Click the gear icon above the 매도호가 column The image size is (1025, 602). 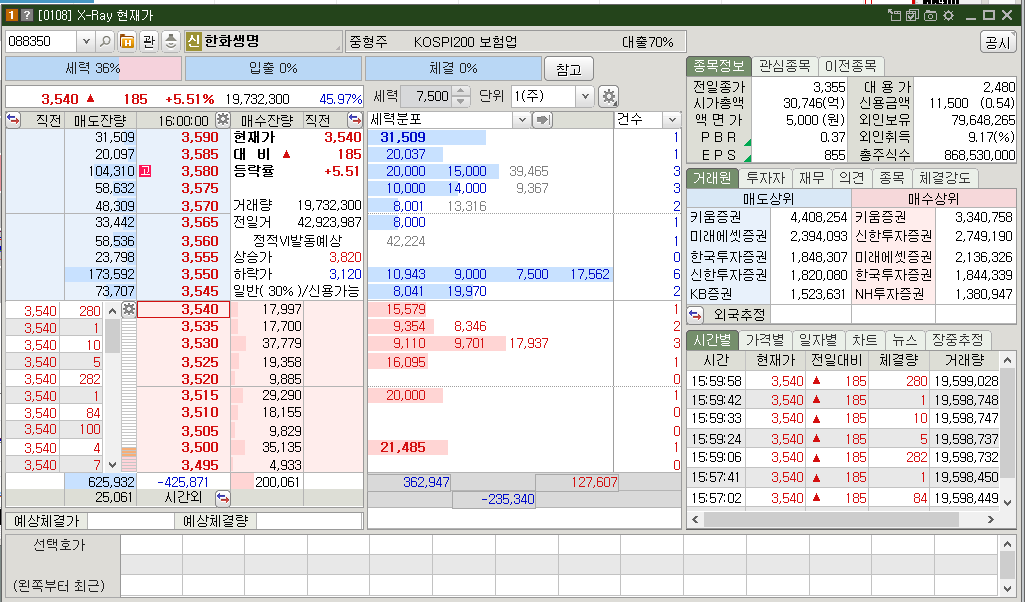[127, 309]
